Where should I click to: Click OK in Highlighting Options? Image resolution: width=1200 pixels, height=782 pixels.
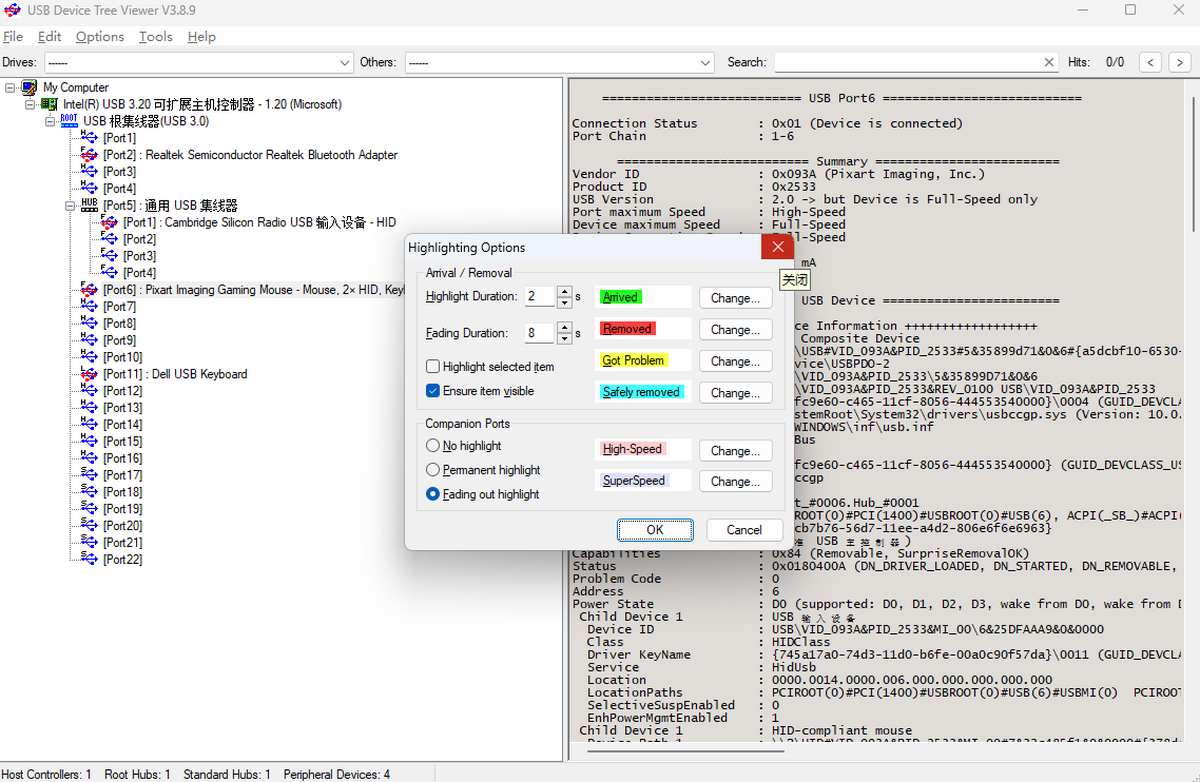tap(655, 530)
